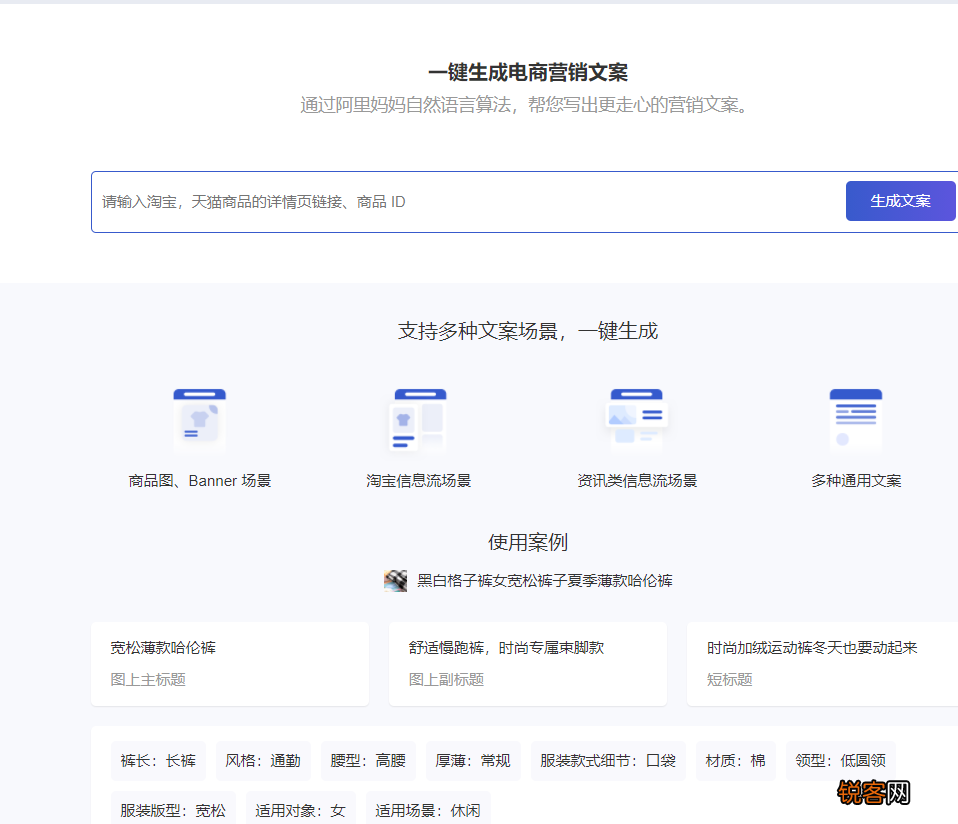
Task: Select the 宽松薄款哈伦裤 copy card
Action: pos(230,664)
